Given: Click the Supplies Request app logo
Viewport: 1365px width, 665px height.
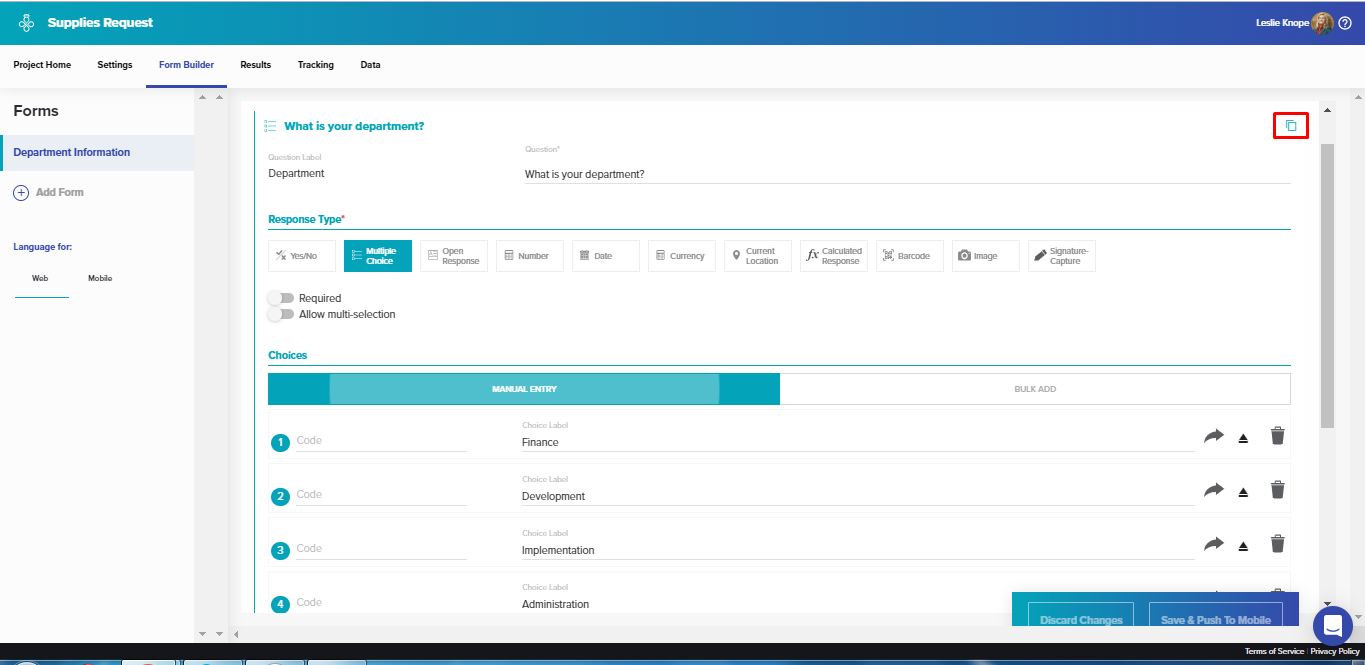Looking at the screenshot, I should tap(26, 22).
